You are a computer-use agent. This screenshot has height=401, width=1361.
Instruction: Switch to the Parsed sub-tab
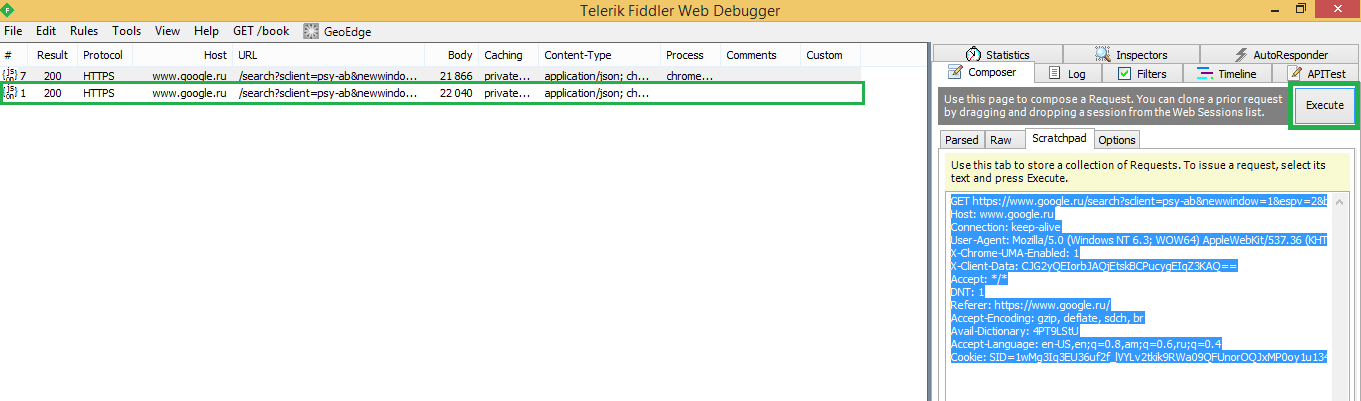pos(962,140)
